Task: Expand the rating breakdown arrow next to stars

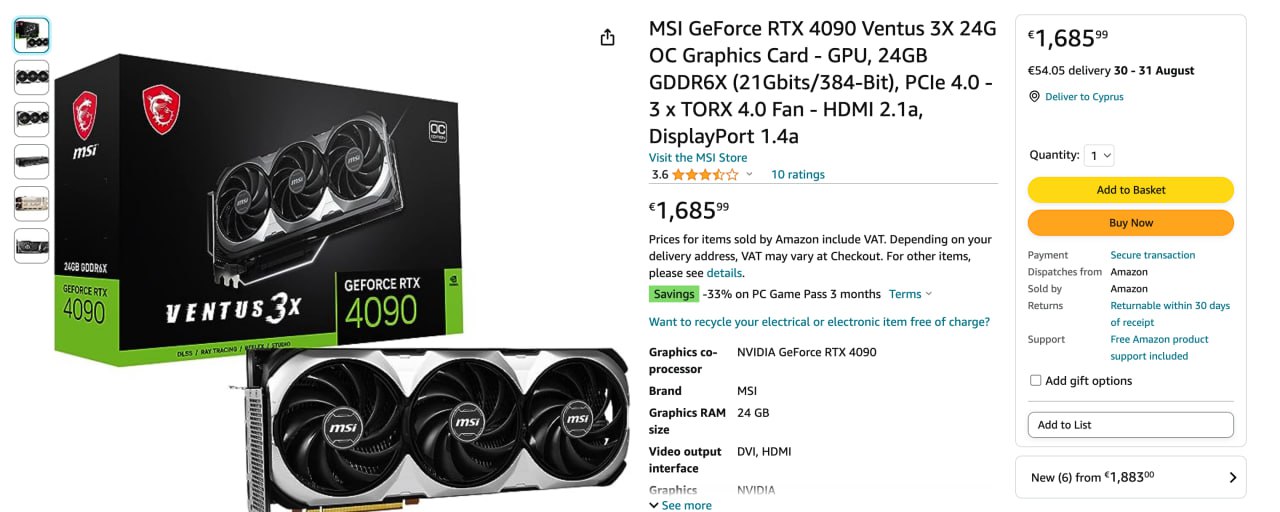Action: point(749,175)
